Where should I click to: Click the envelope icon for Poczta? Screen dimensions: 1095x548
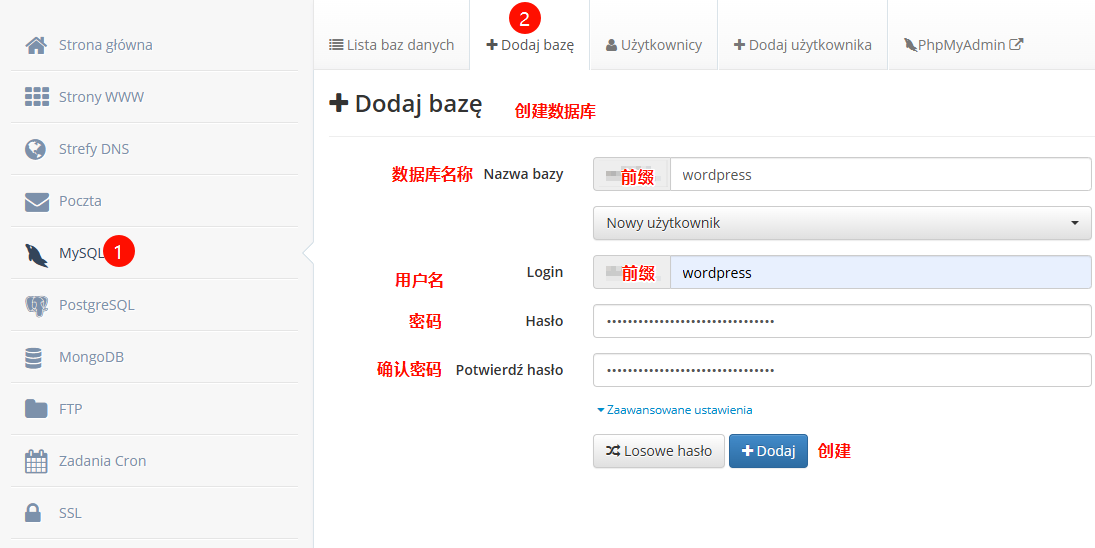(x=37, y=201)
